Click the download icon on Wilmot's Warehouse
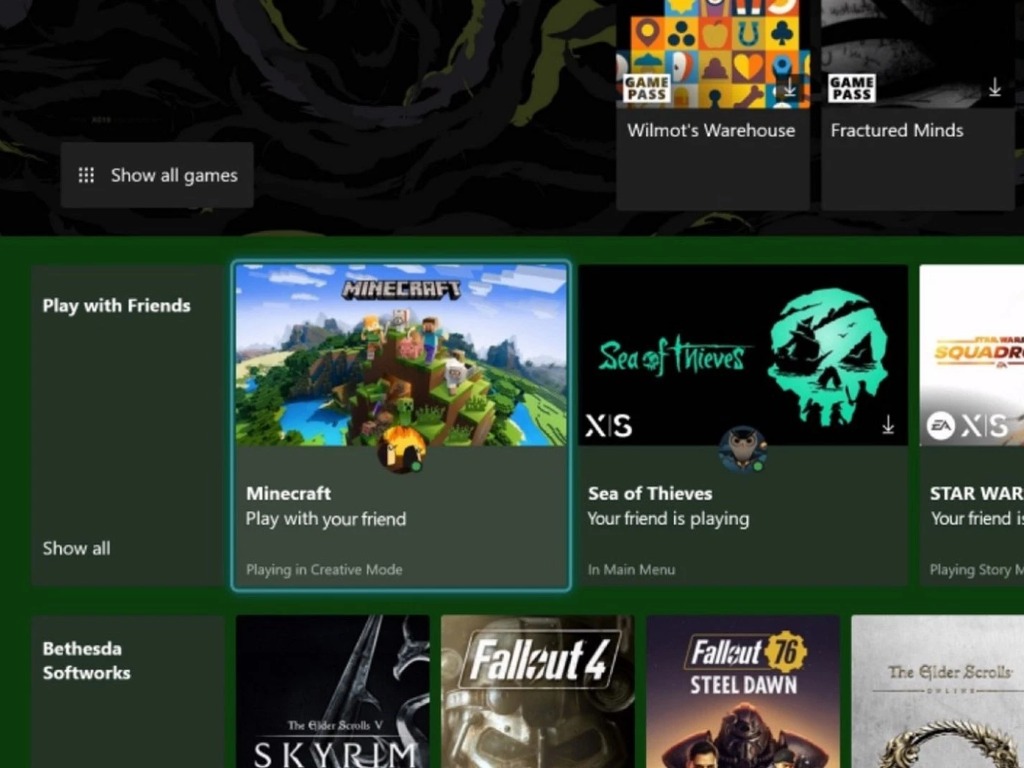 click(x=789, y=89)
